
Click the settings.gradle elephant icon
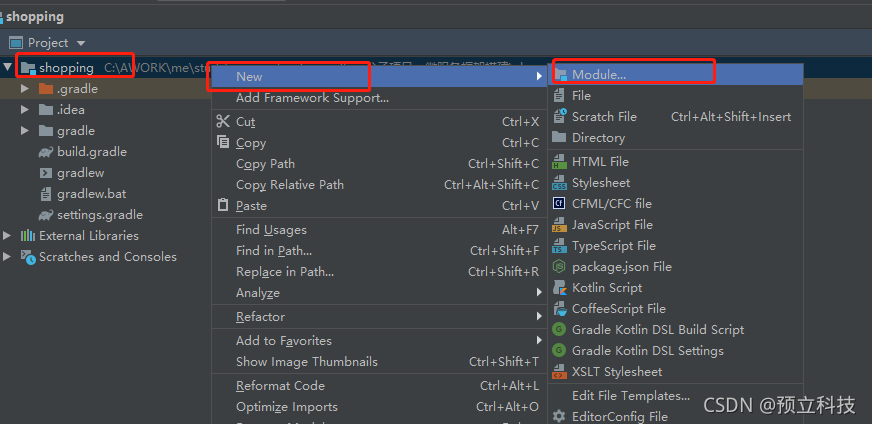coord(46,215)
